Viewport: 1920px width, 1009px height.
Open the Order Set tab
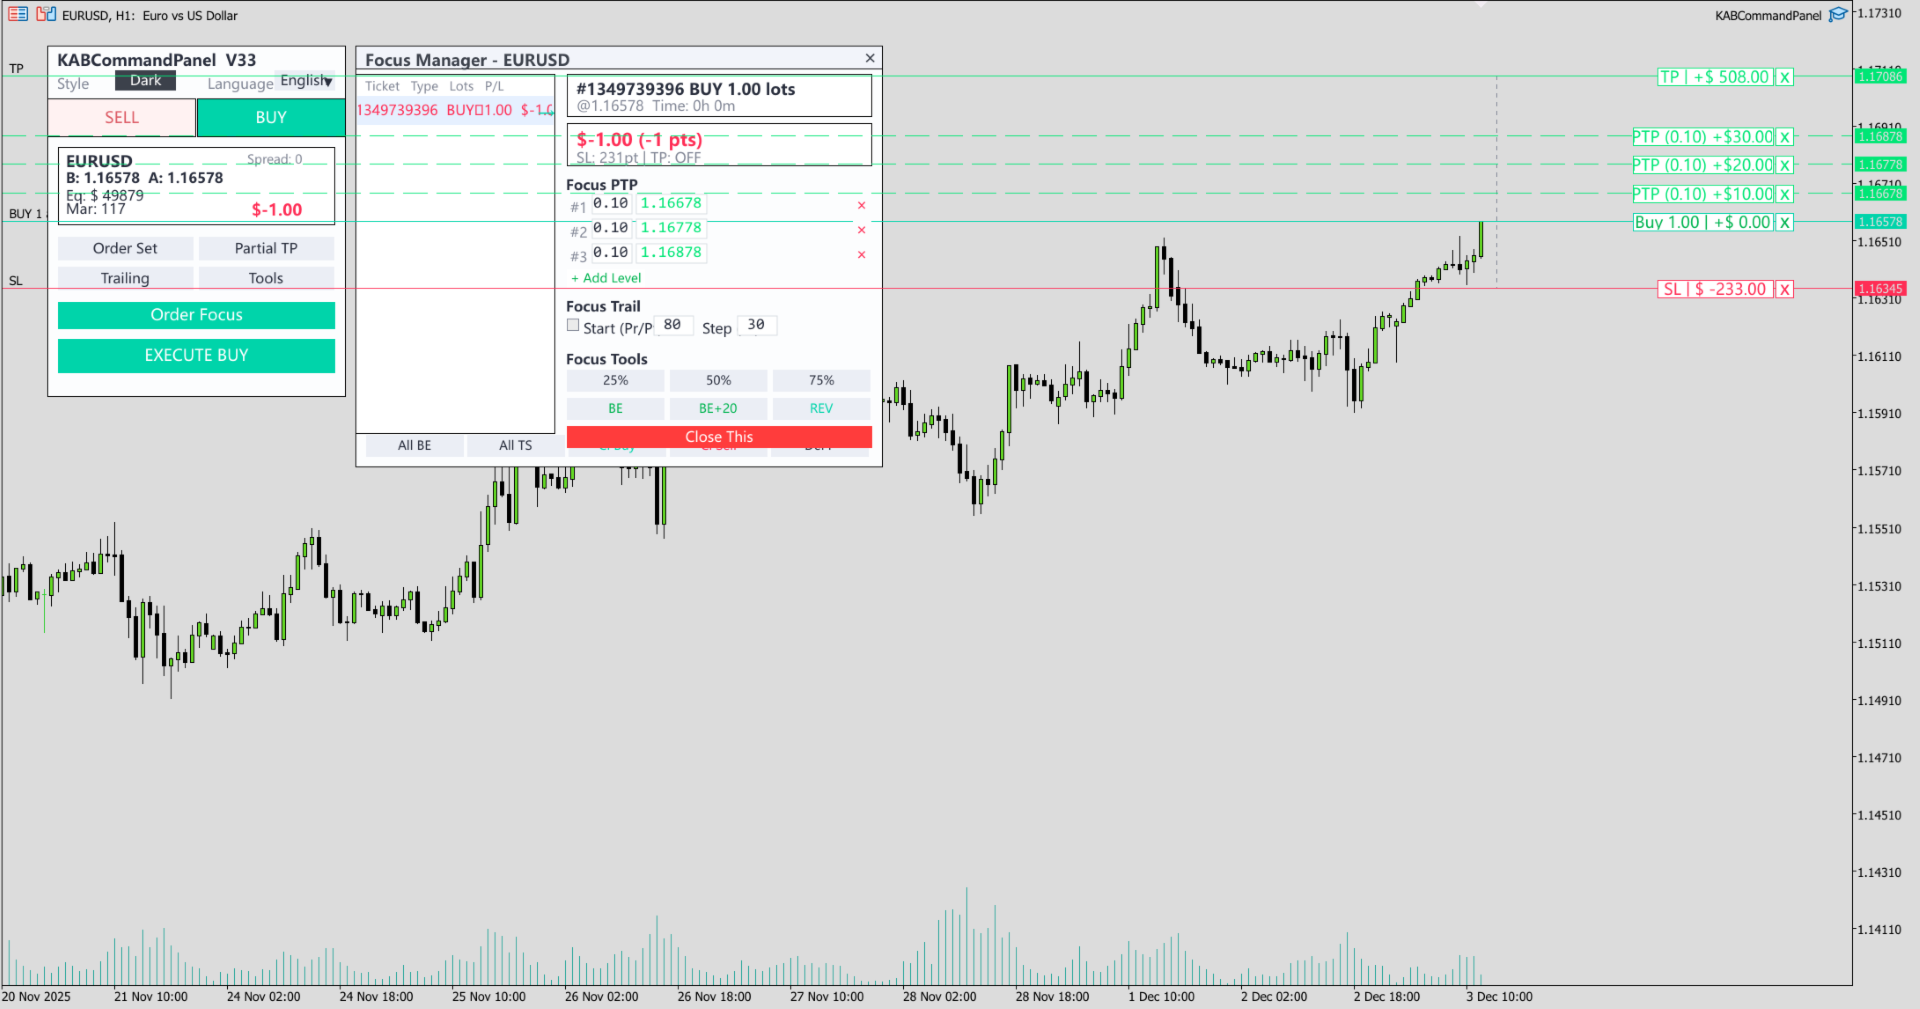tap(125, 248)
